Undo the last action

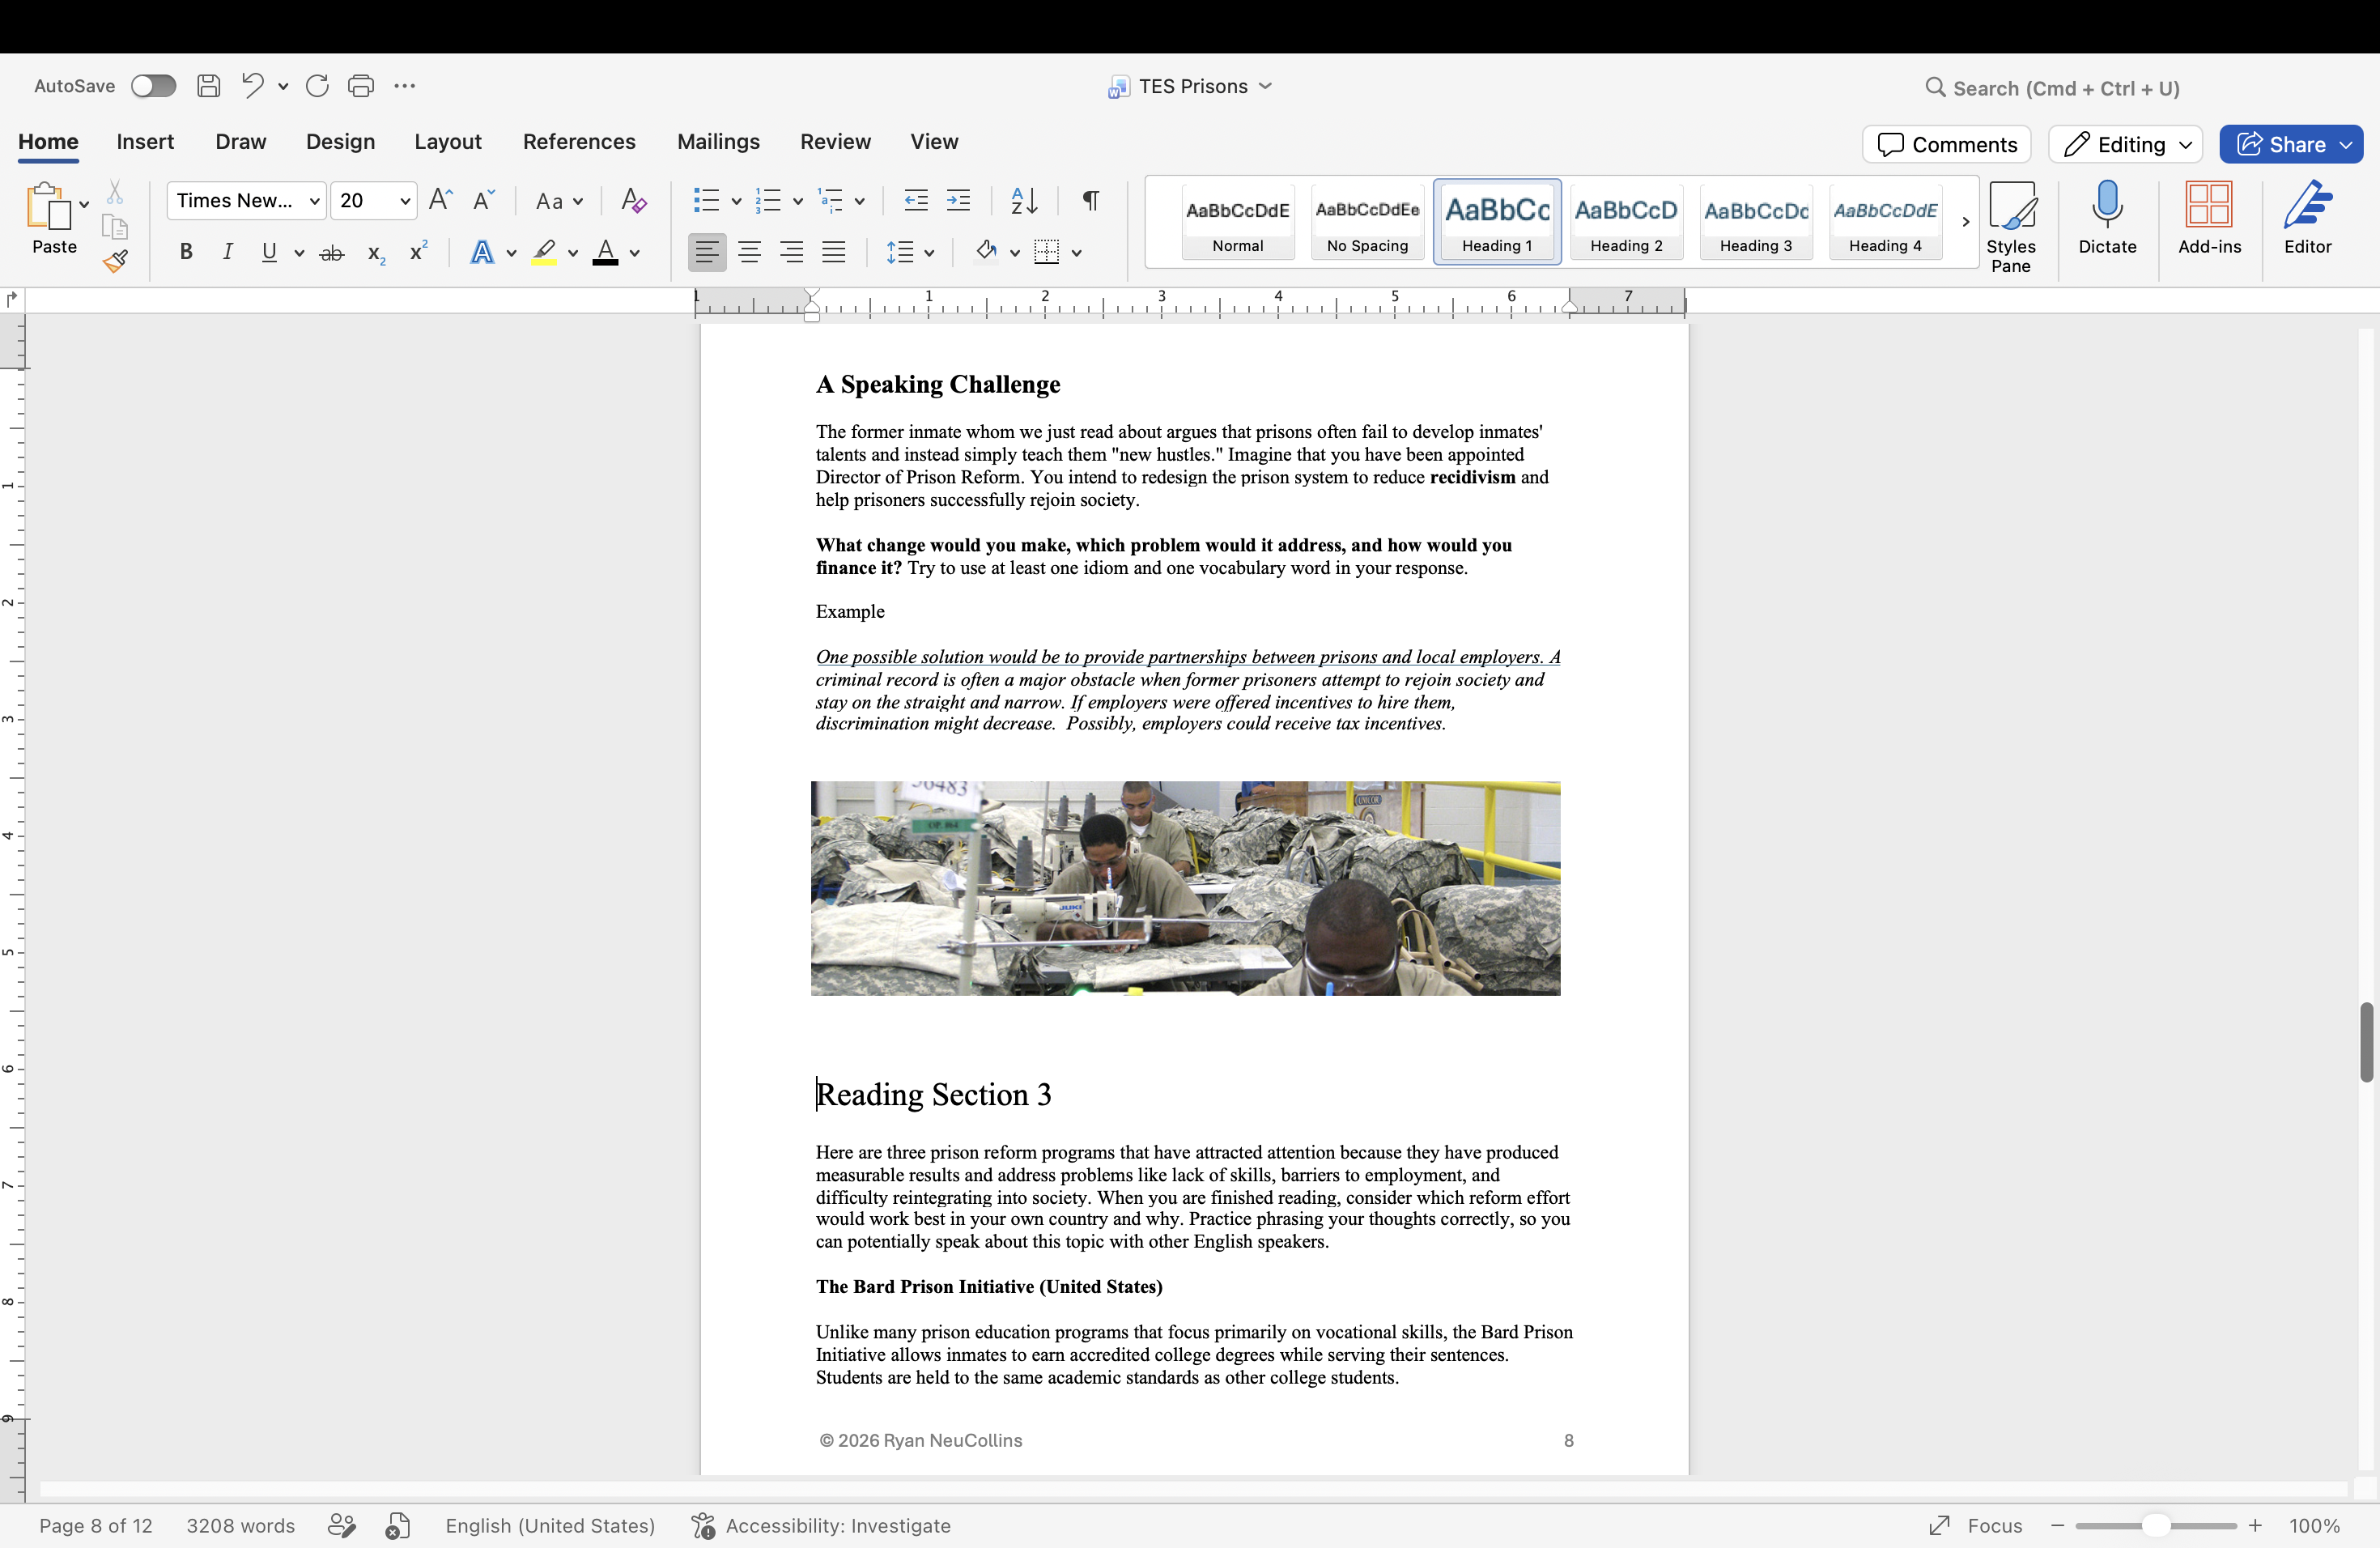[x=252, y=86]
